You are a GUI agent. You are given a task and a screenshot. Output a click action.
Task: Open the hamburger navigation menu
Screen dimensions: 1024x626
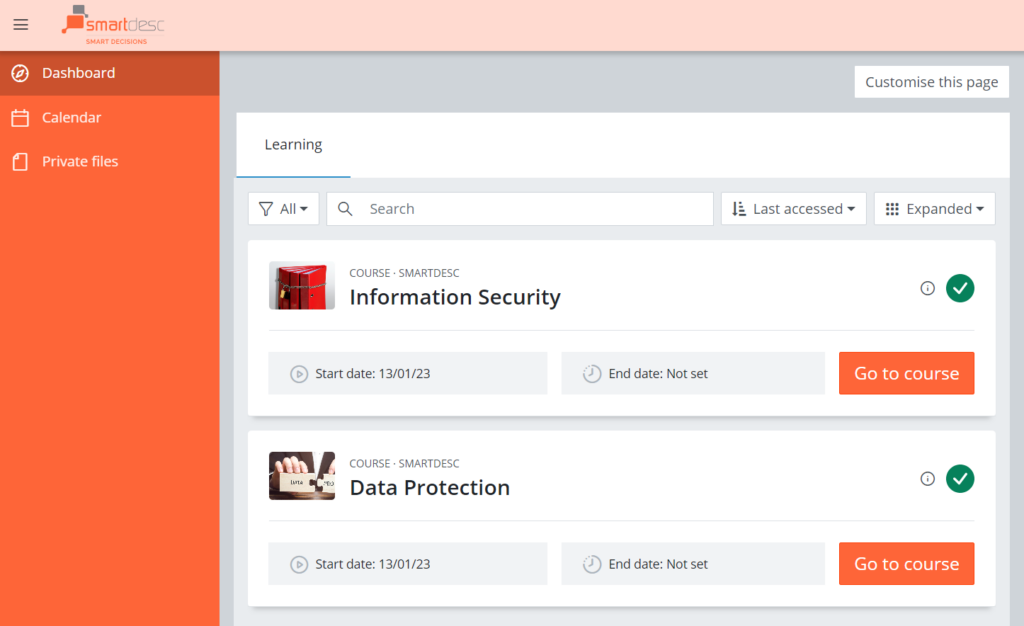click(20, 24)
